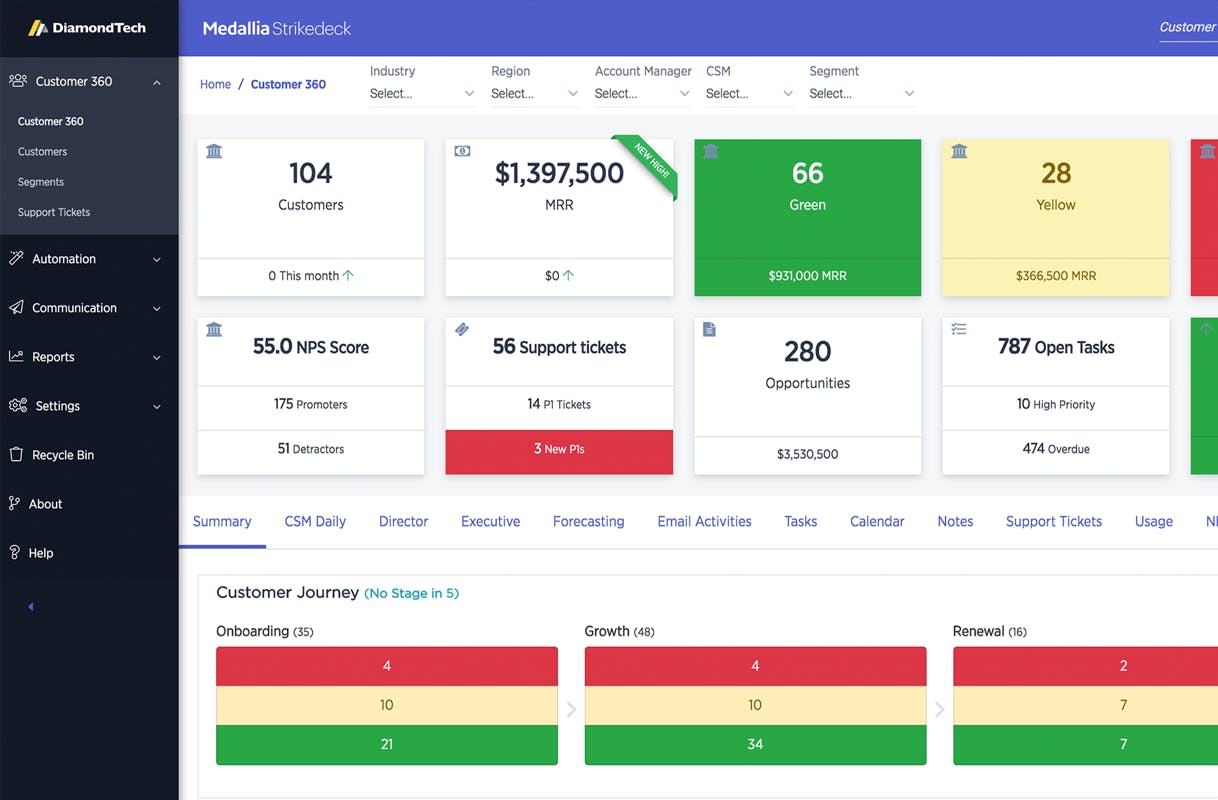Click the green up arrow beside This month
The image size is (1218, 800).
pyautogui.click(x=348, y=275)
